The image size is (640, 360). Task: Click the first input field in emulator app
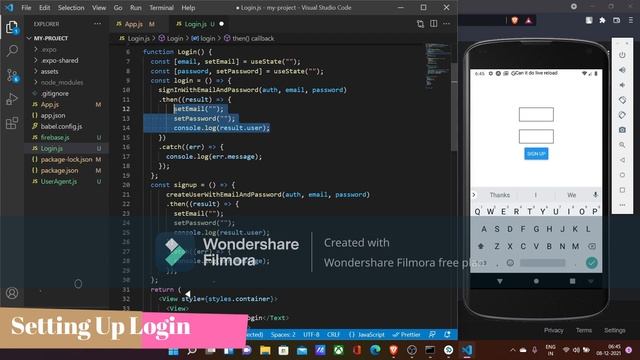click(x=536, y=115)
